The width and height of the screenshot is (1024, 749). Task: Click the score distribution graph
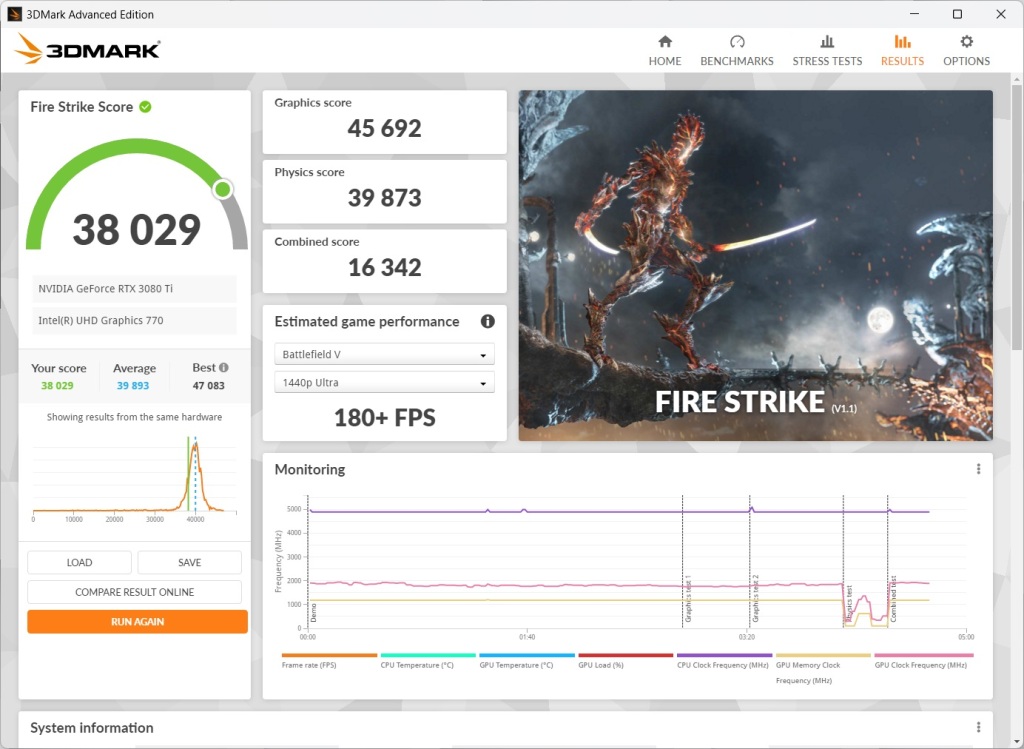(x=134, y=480)
